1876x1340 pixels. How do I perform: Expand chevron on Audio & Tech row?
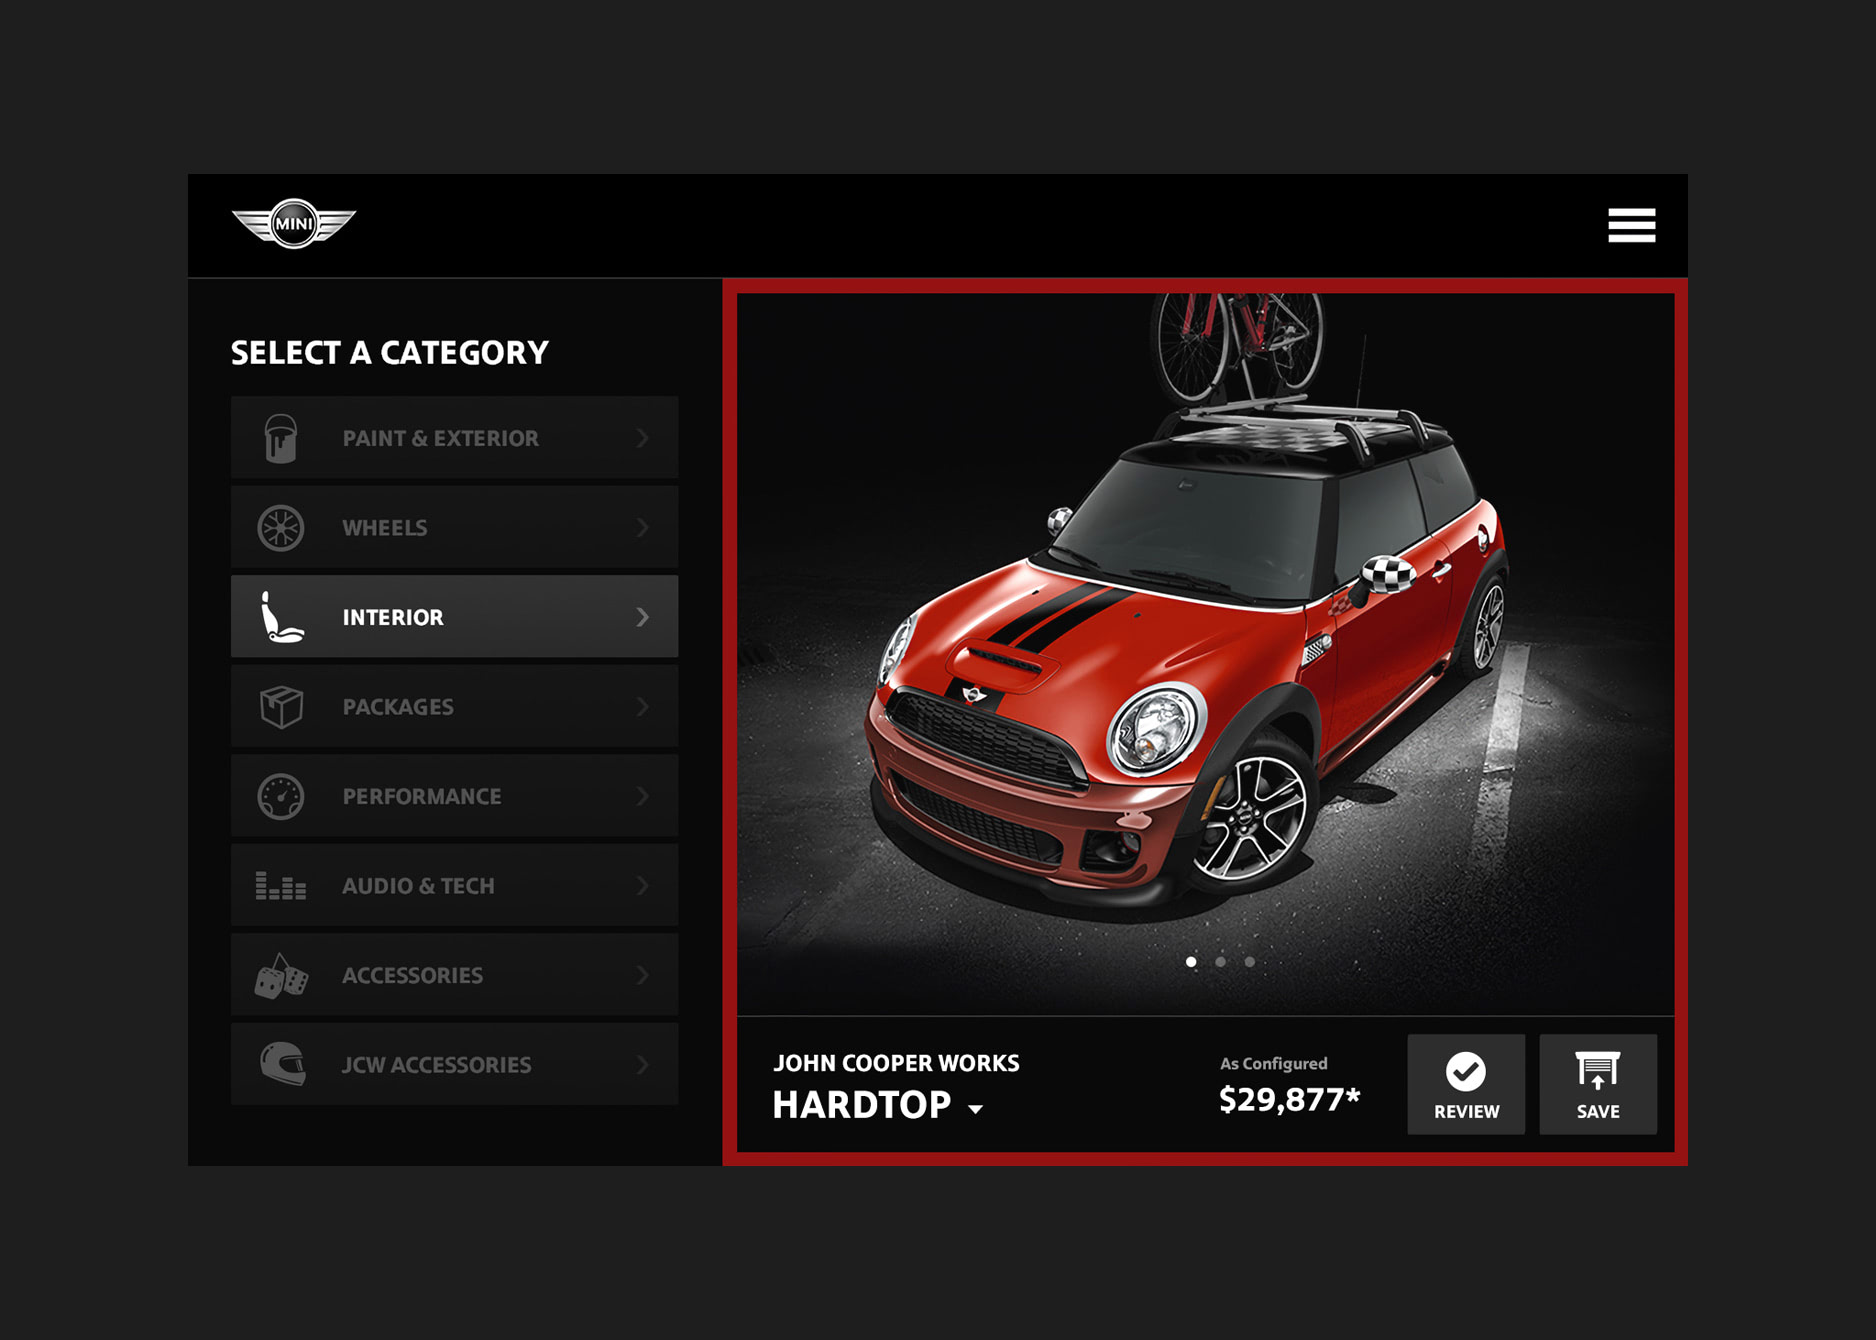[643, 886]
